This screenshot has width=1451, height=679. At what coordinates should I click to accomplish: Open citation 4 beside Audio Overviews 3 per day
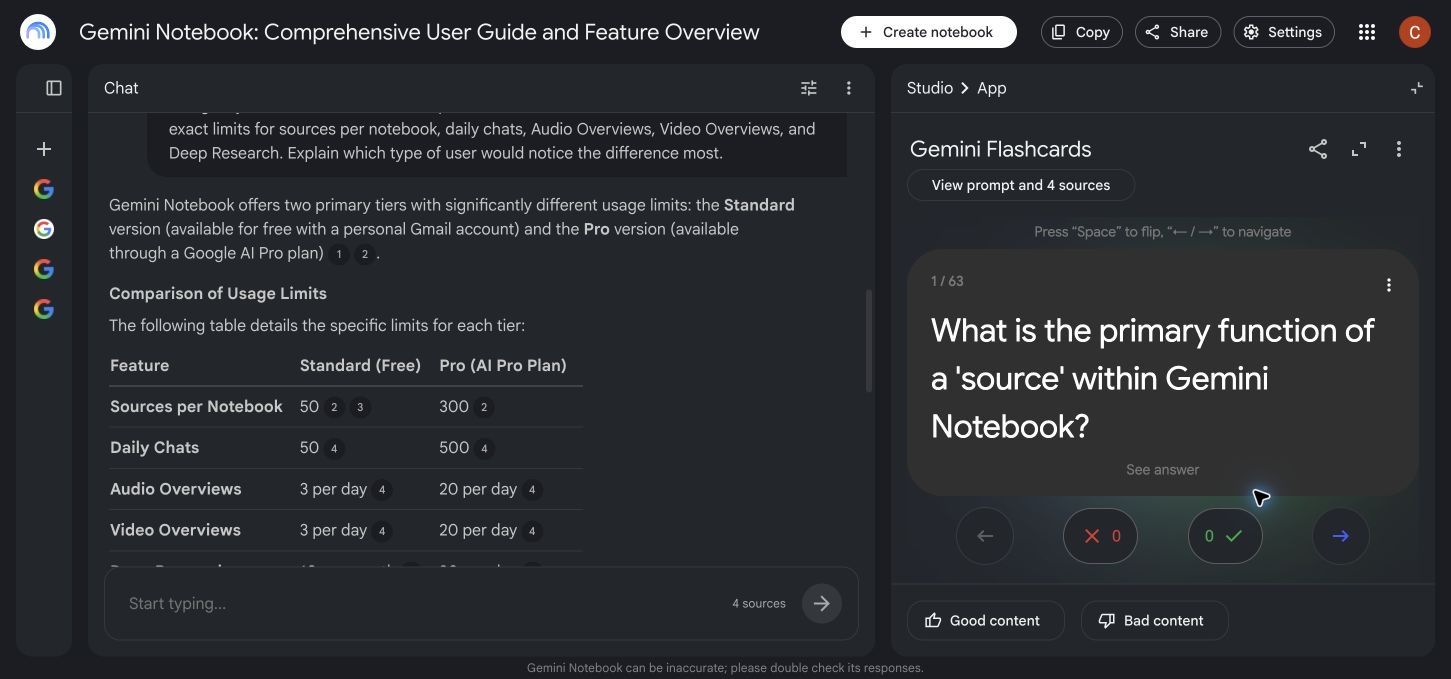coord(381,490)
